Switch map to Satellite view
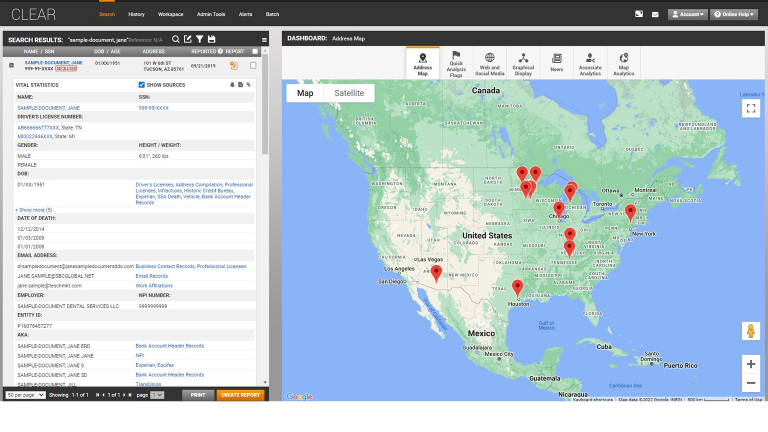The height and width of the screenshot is (432, 768). pos(349,93)
